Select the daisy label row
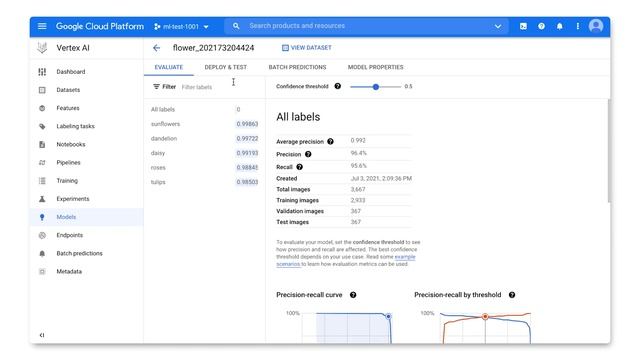 [204, 153]
